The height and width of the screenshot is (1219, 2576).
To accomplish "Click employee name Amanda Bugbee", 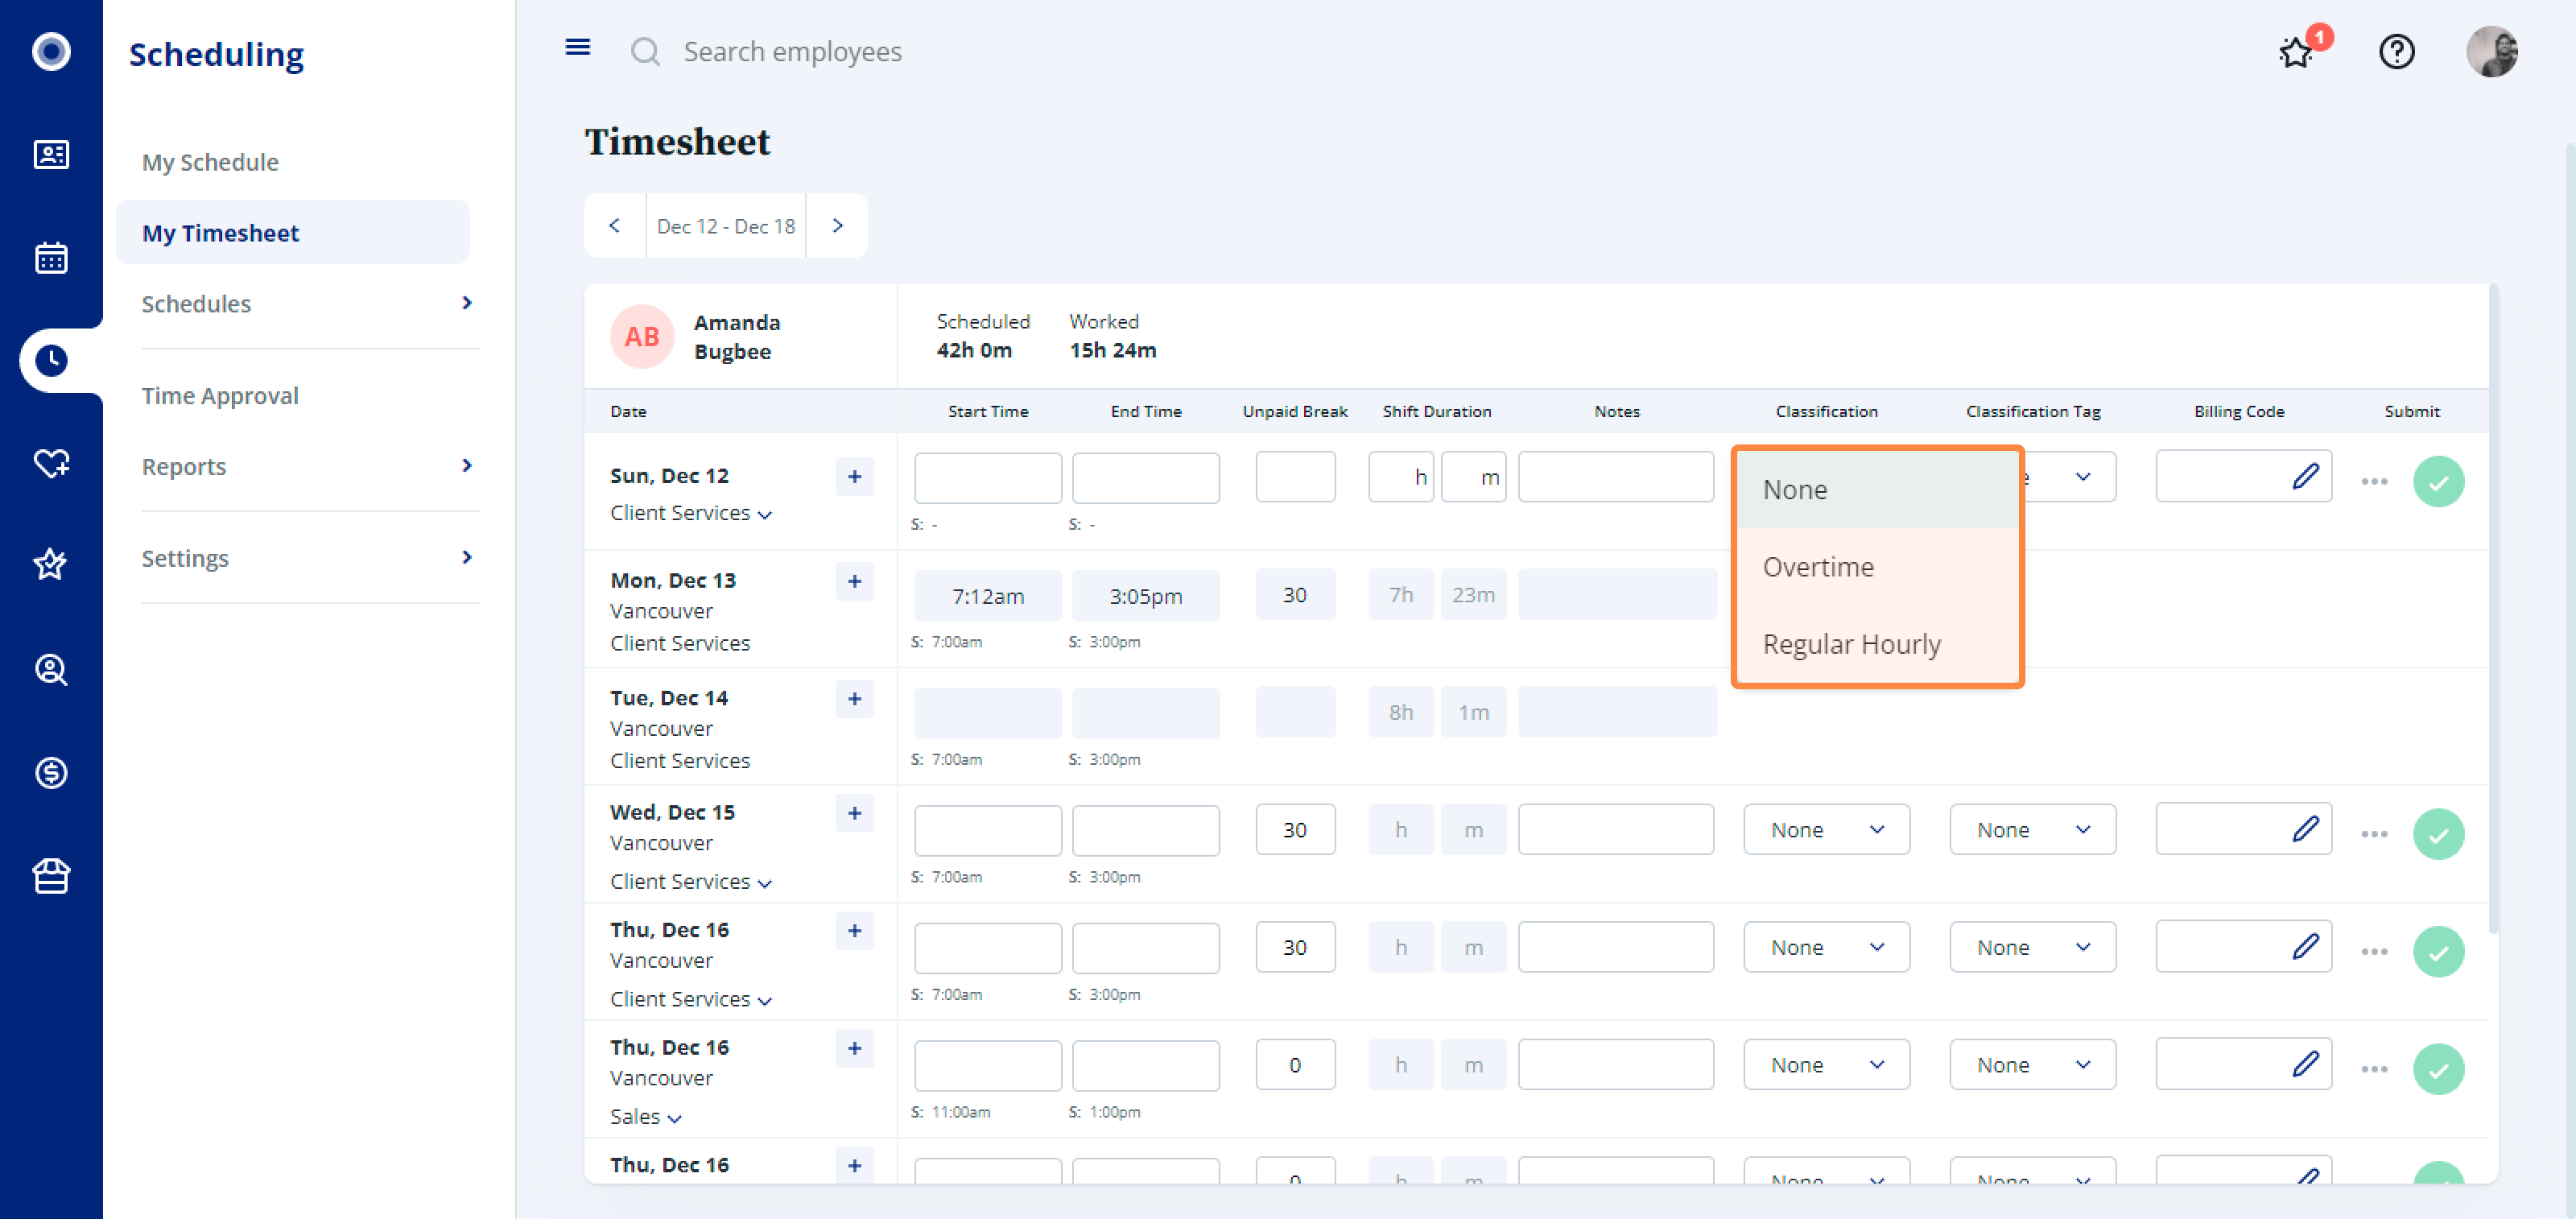I will click(737, 337).
